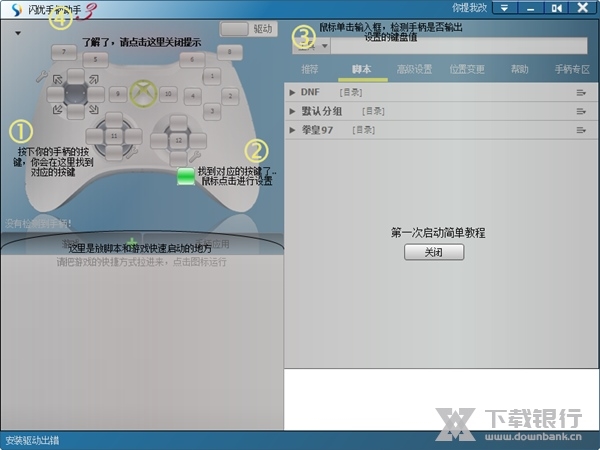Click the 闪优手柄助手 app logo

pyautogui.click(x=16, y=9)
